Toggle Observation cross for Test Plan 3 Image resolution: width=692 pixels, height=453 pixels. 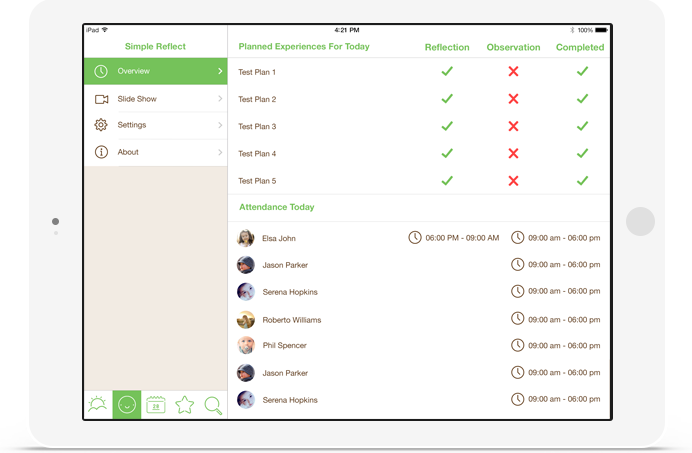[513, 126]
